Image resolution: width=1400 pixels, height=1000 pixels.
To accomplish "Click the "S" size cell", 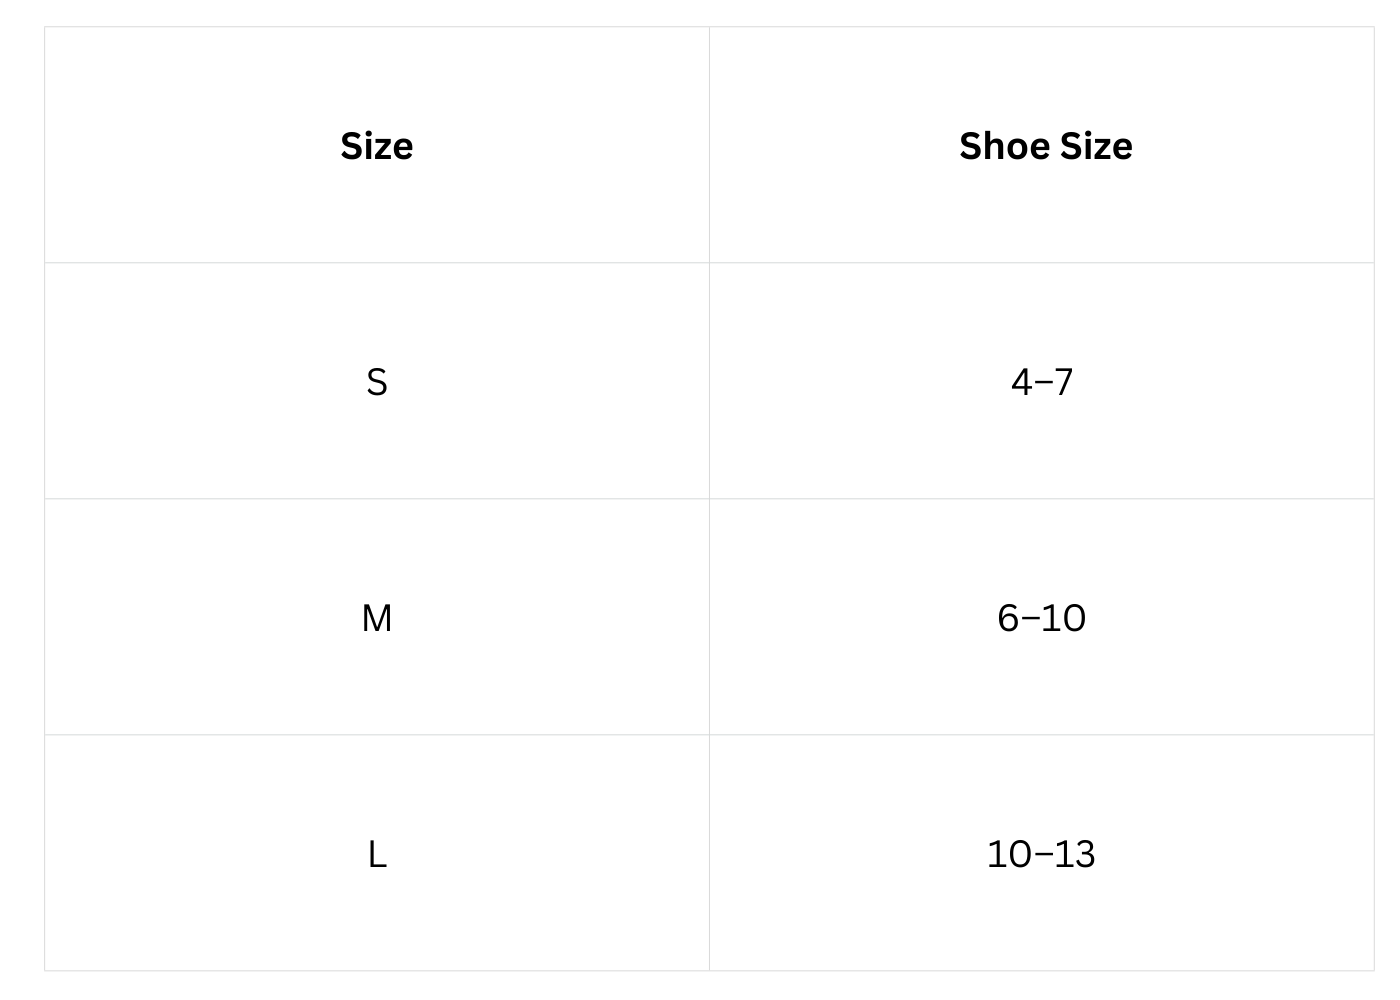I will (x=376, y=382).
